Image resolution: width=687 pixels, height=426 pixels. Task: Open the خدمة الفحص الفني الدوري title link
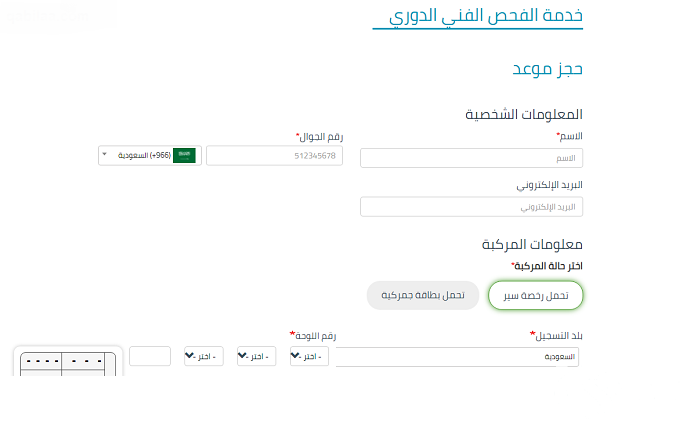tap(486, 16)
